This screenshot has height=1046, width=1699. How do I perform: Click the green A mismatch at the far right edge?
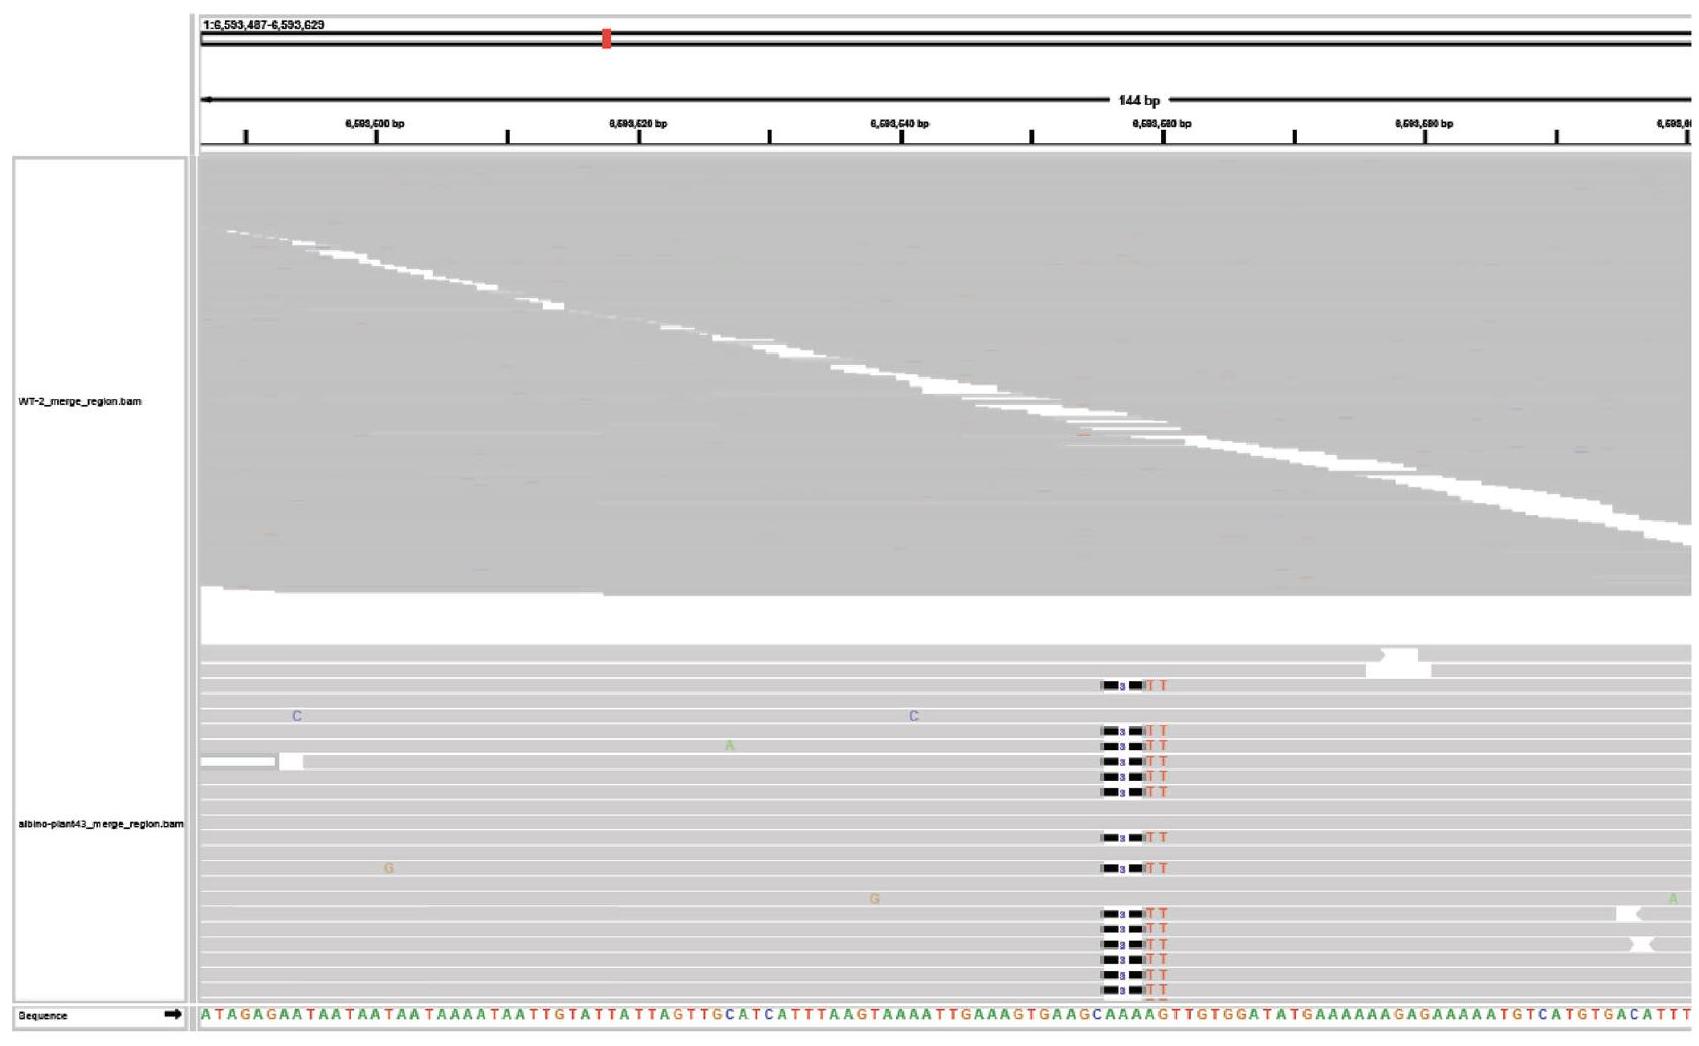(1673, 899)
